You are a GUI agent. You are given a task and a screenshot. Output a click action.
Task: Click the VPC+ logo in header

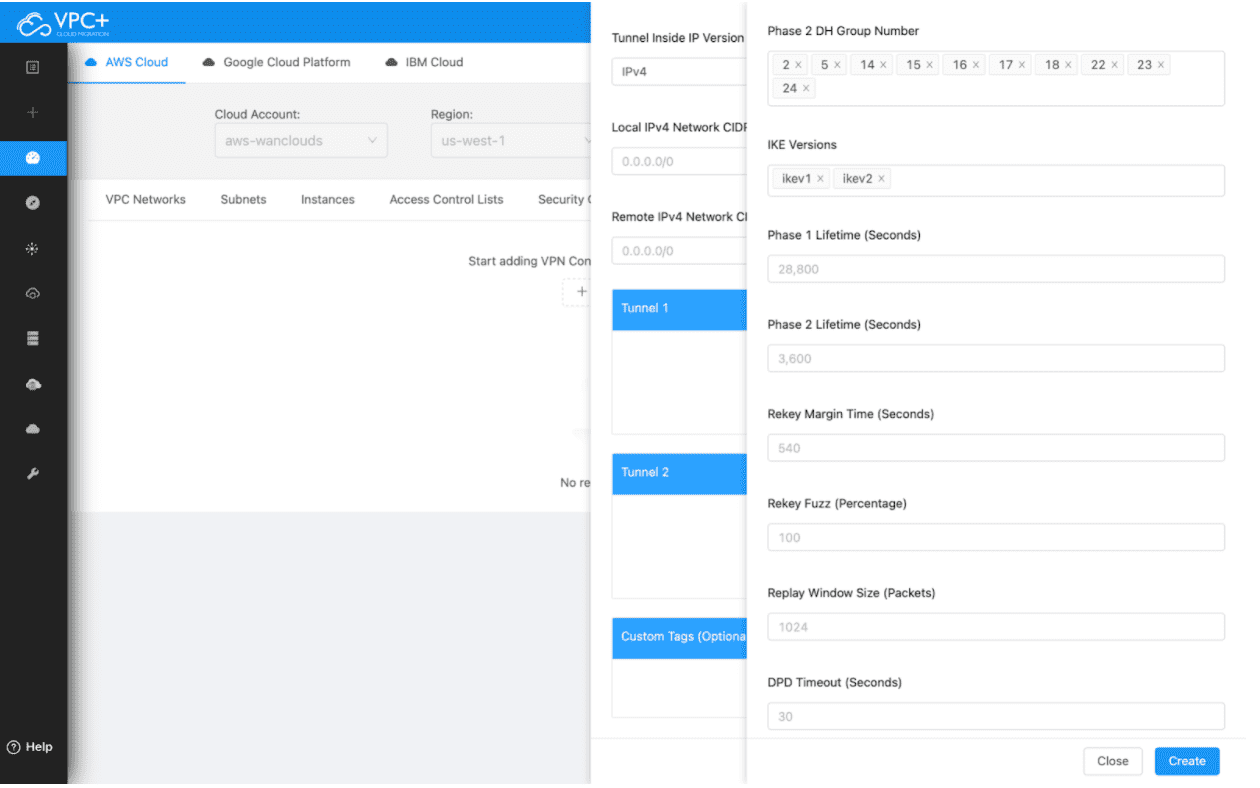coord(64,22)
